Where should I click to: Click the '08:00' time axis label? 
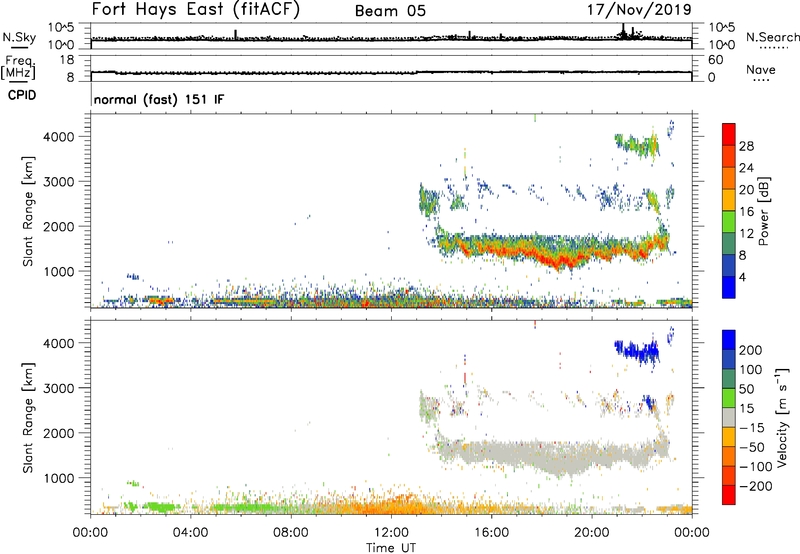click(291, 533)
